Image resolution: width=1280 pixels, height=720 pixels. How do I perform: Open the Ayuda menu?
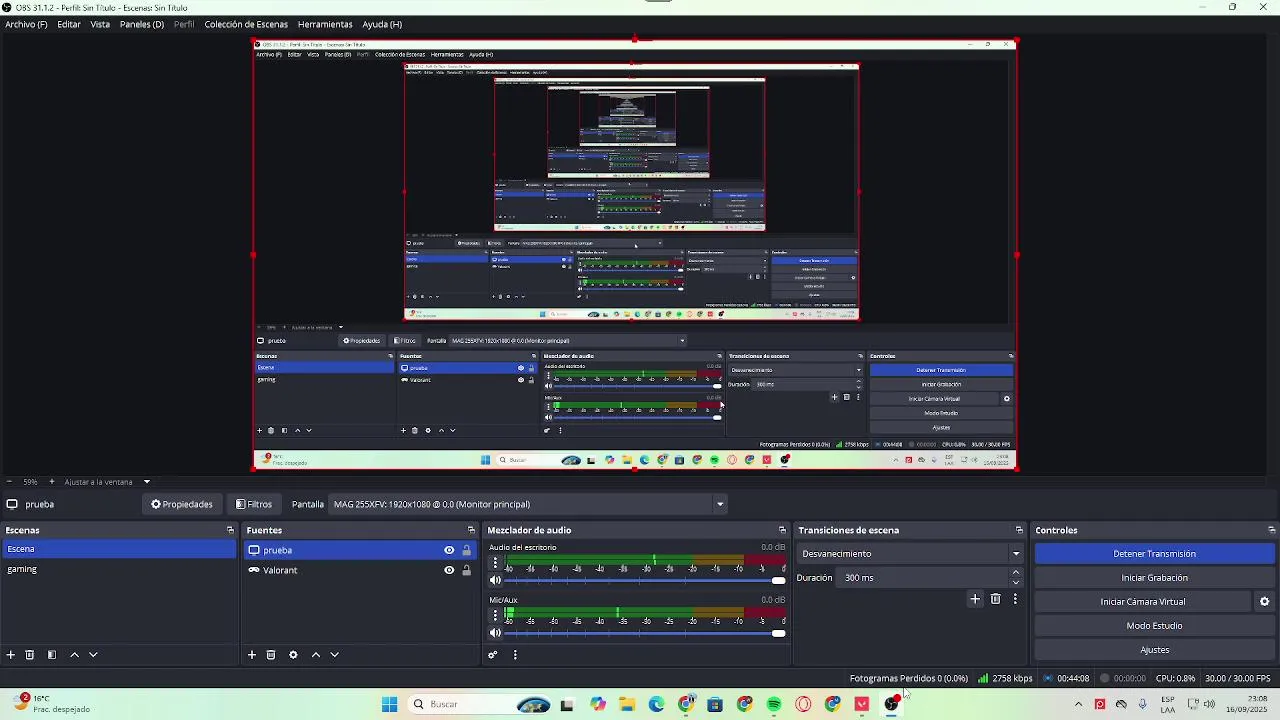point(382,24)
